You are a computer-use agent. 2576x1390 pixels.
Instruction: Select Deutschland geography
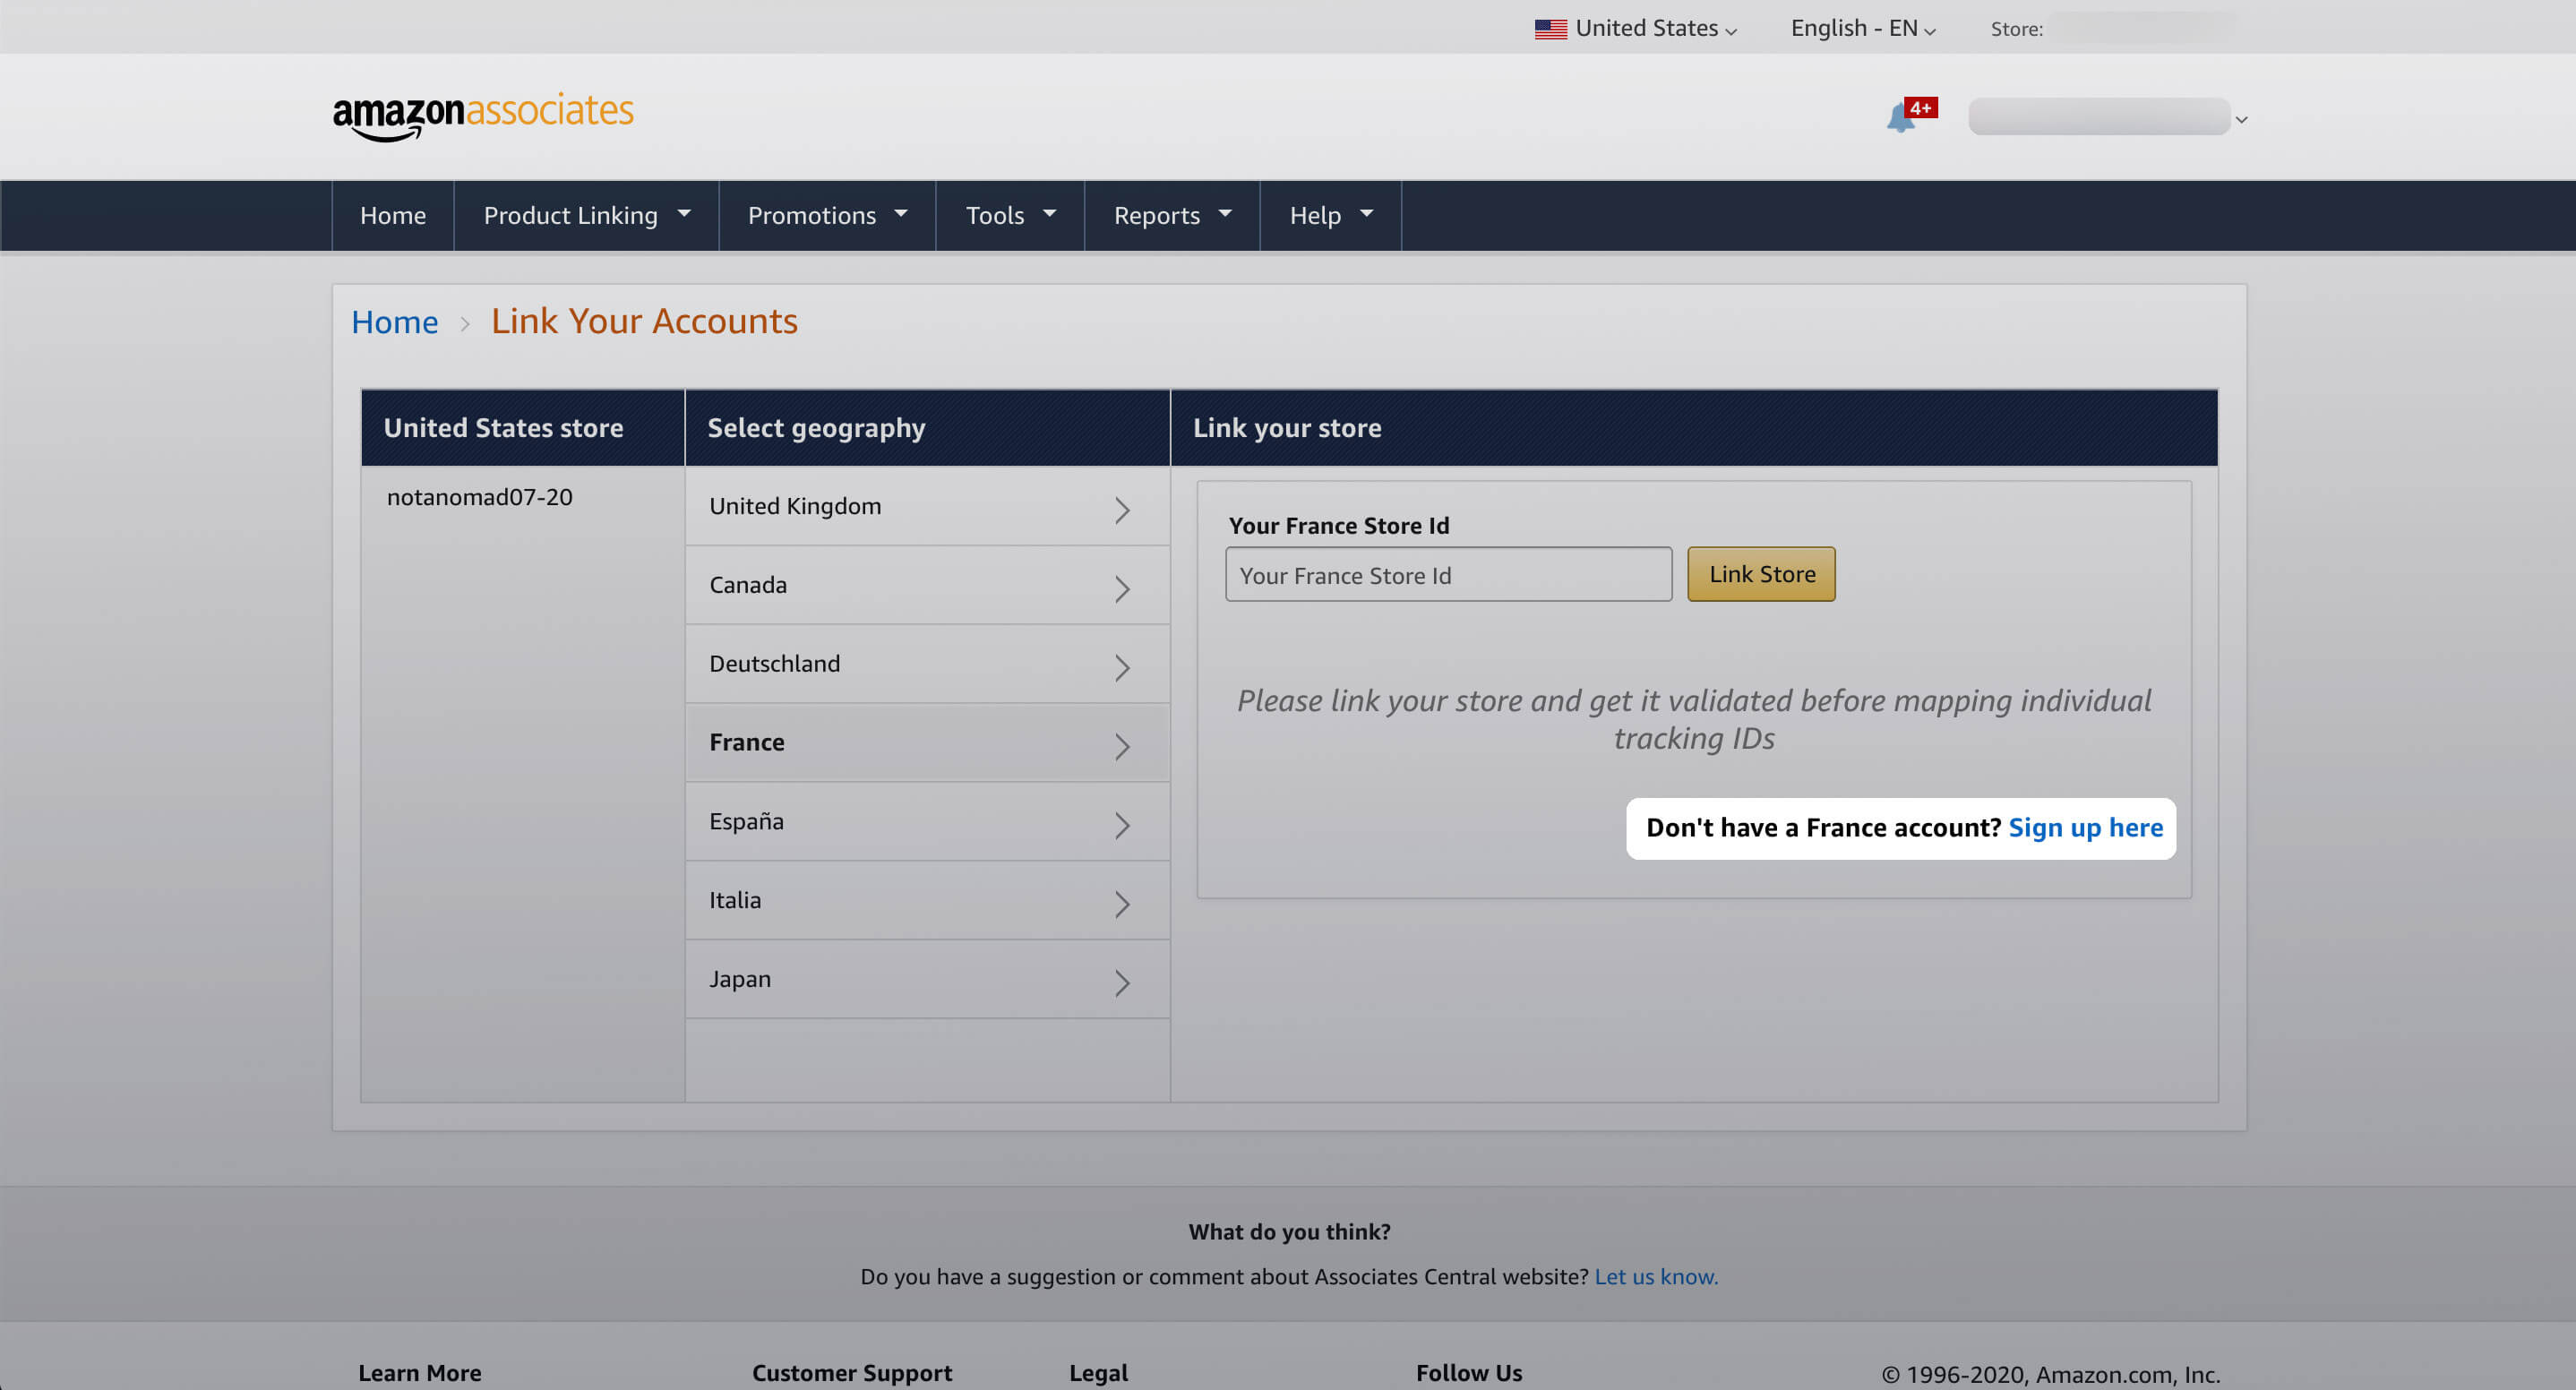[x=927, y=664]
